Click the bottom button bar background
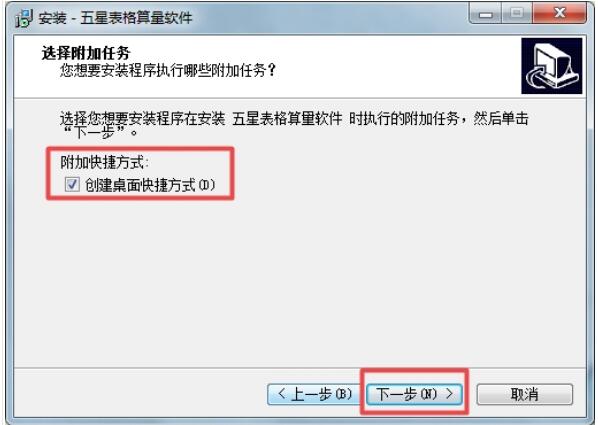 (137, 393)
